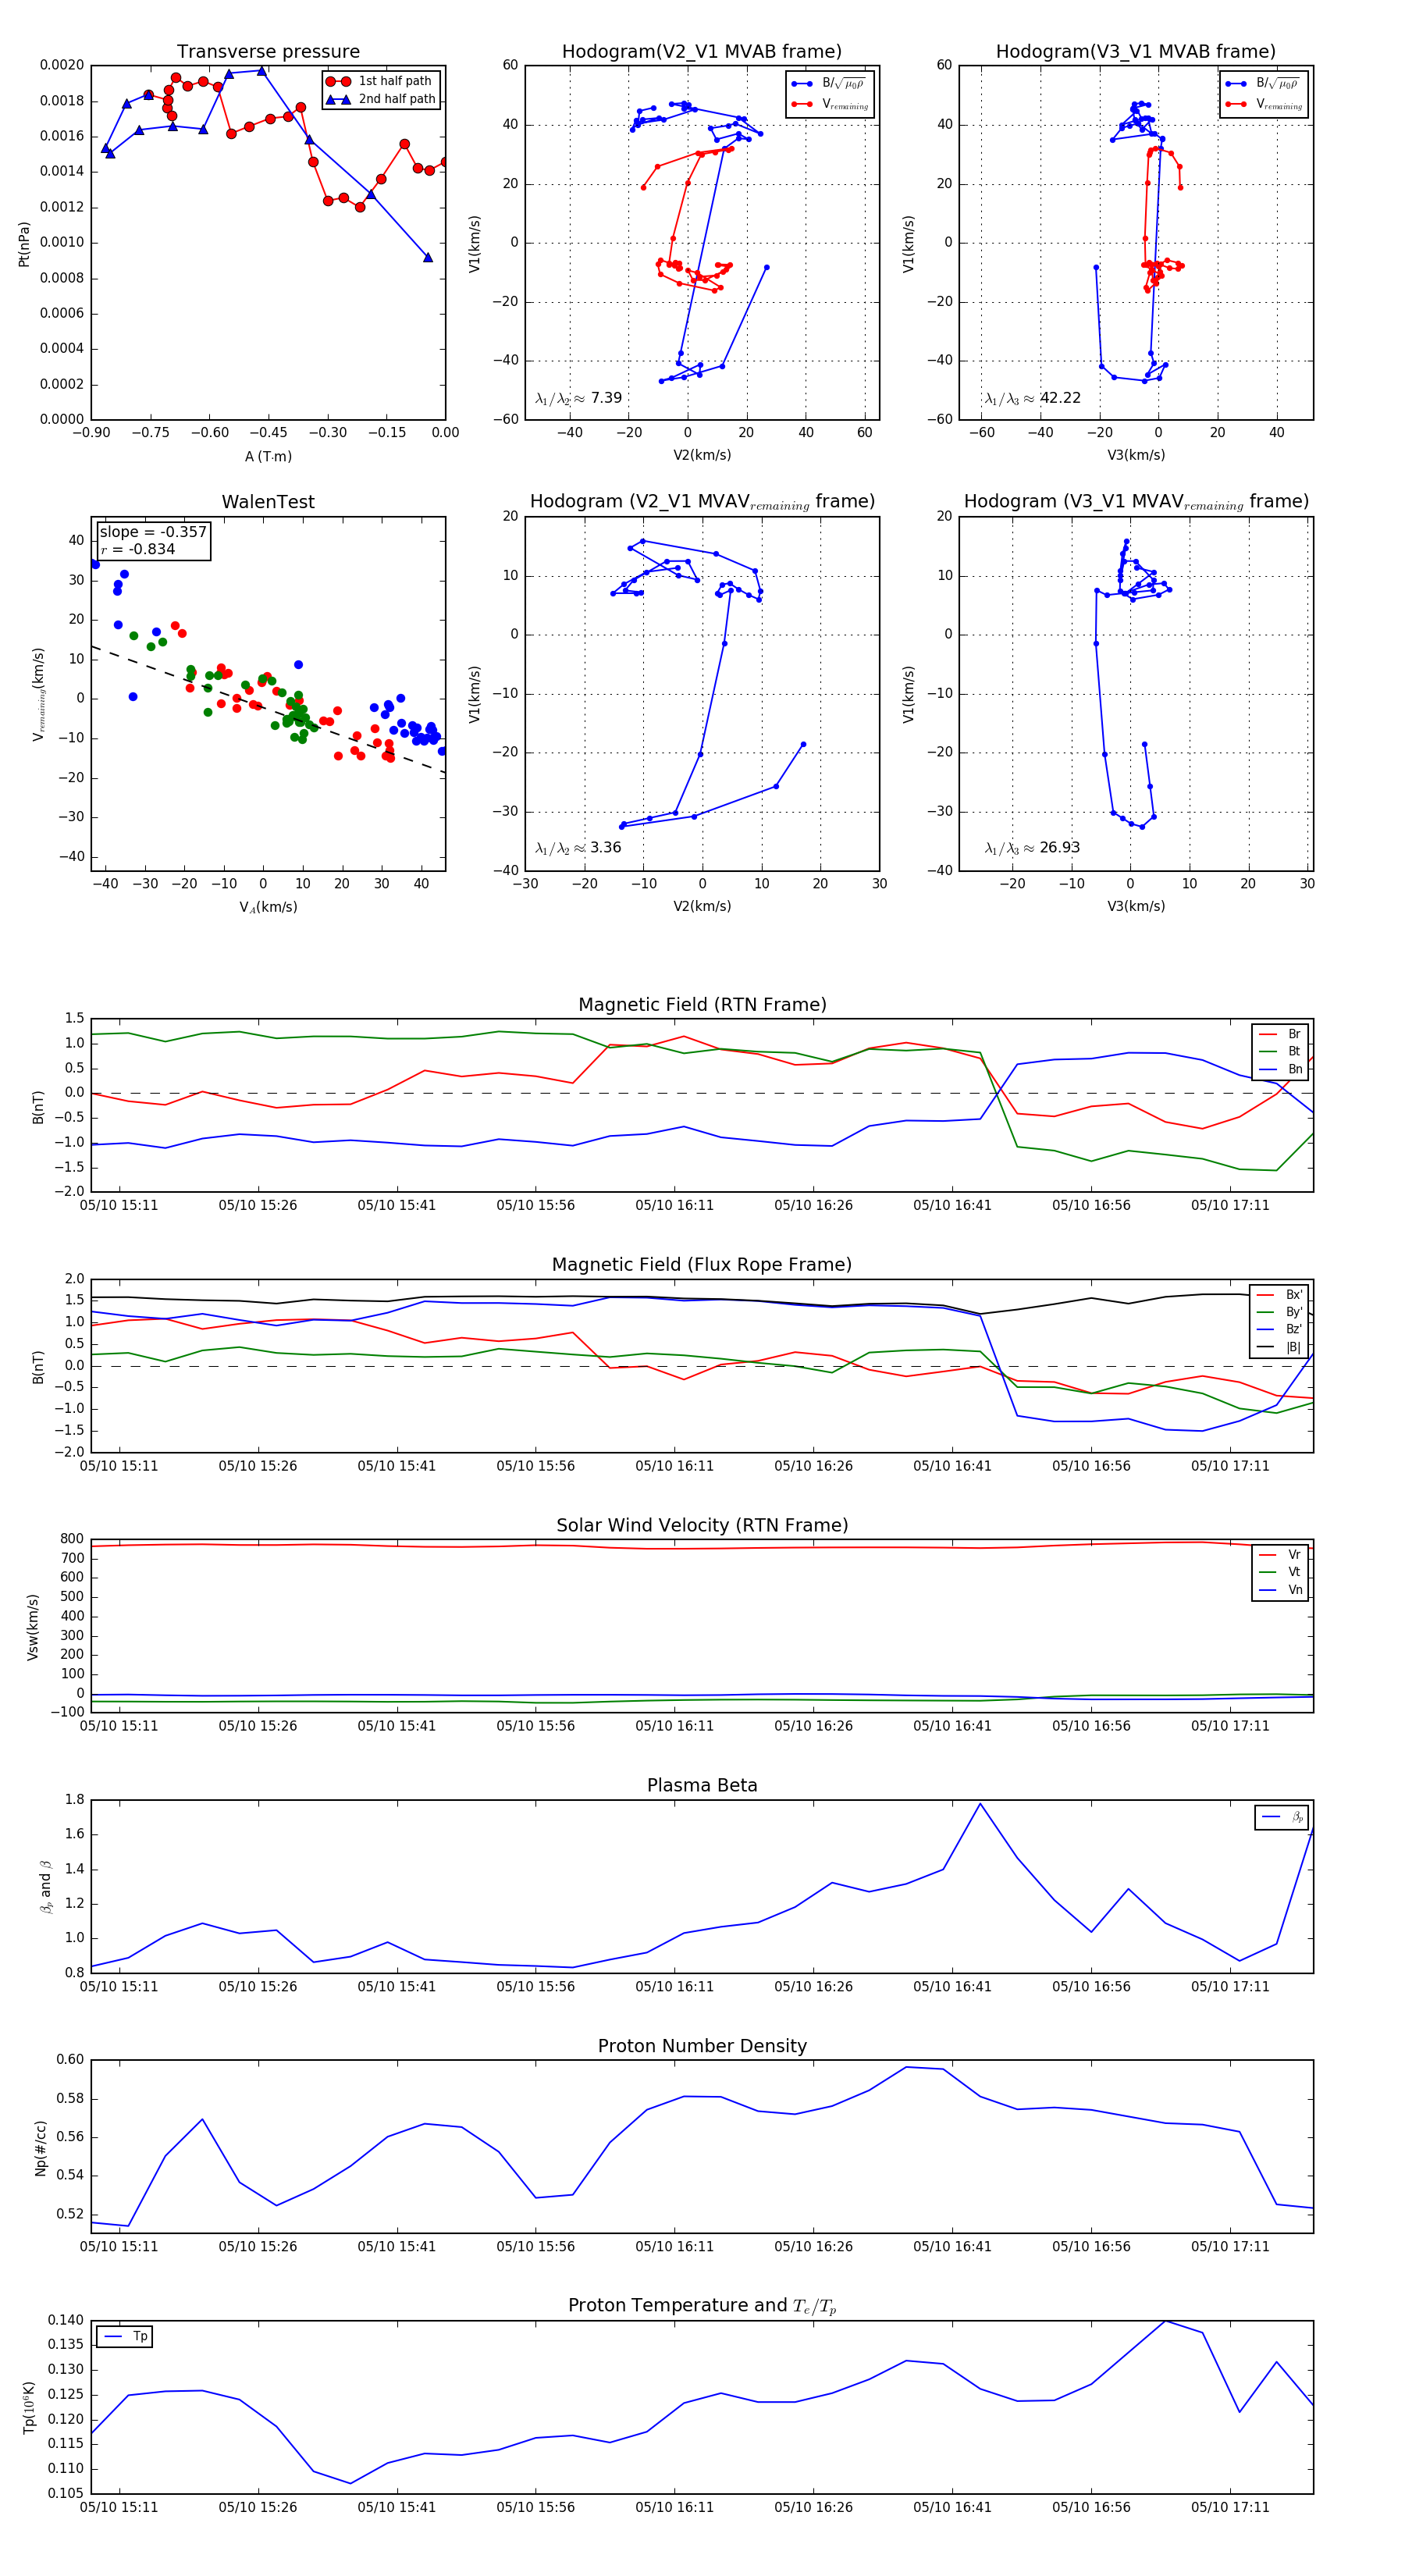
Task: Select the '1st half path' legend entry
Action: pyautogui.click(x=381, y=81)
